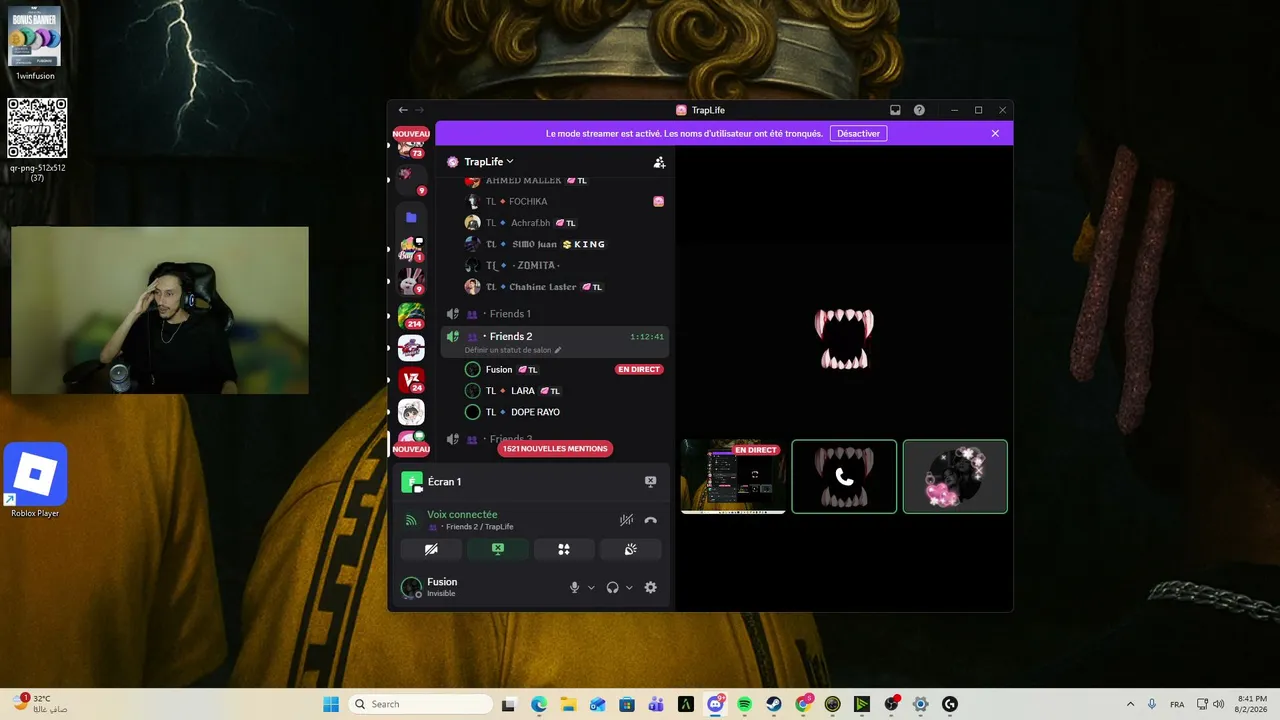Open weather widget showing 32°C
The height and width of the screenshot is (720, 1280).
tap(40, 704)
